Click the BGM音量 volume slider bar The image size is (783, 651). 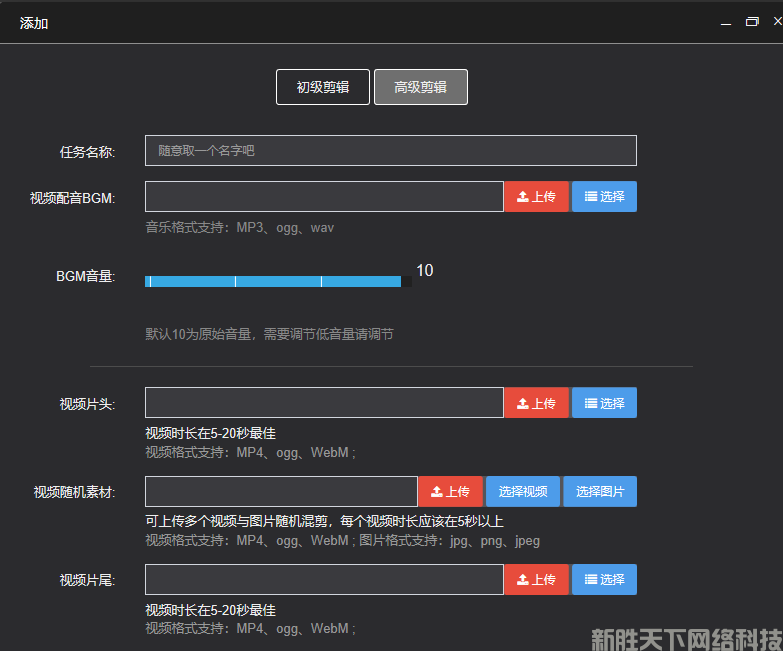[x=273, y=282]
